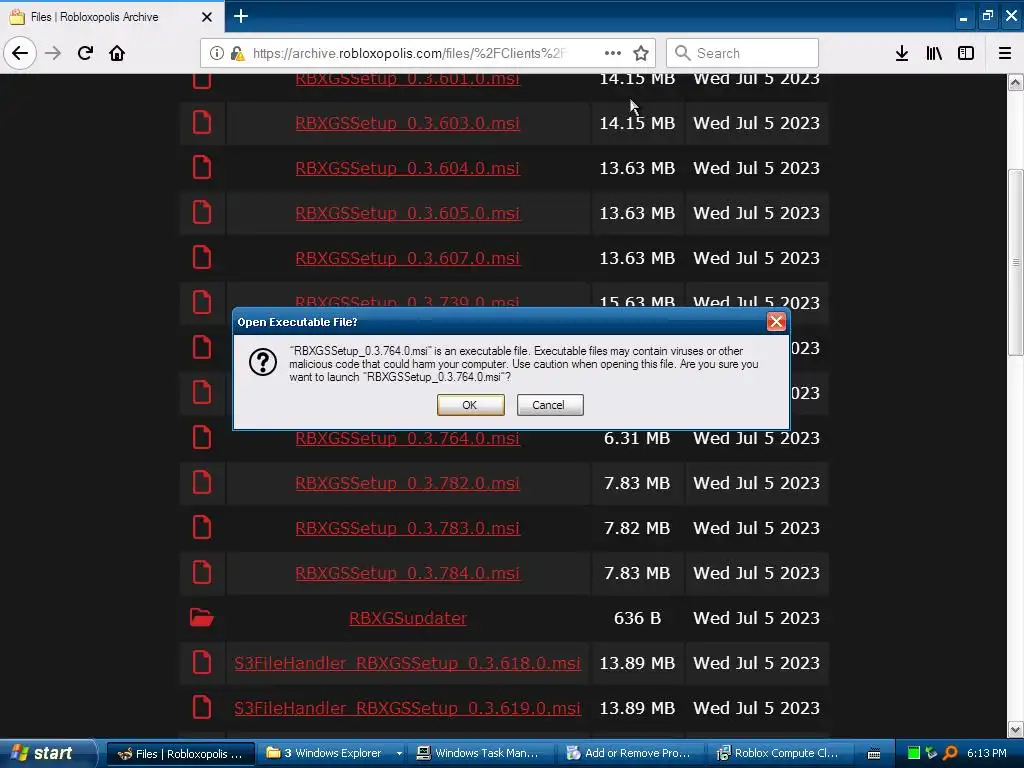Open the RBXGSSetup_0.3.604.0.msi link
The height and width of the screenshot is (768, 1024).
coord(408,168)
